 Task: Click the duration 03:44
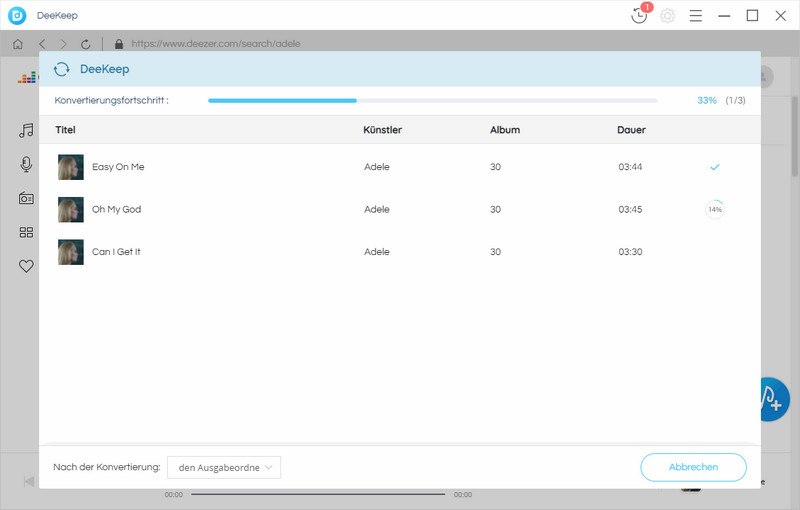point(630,167)
